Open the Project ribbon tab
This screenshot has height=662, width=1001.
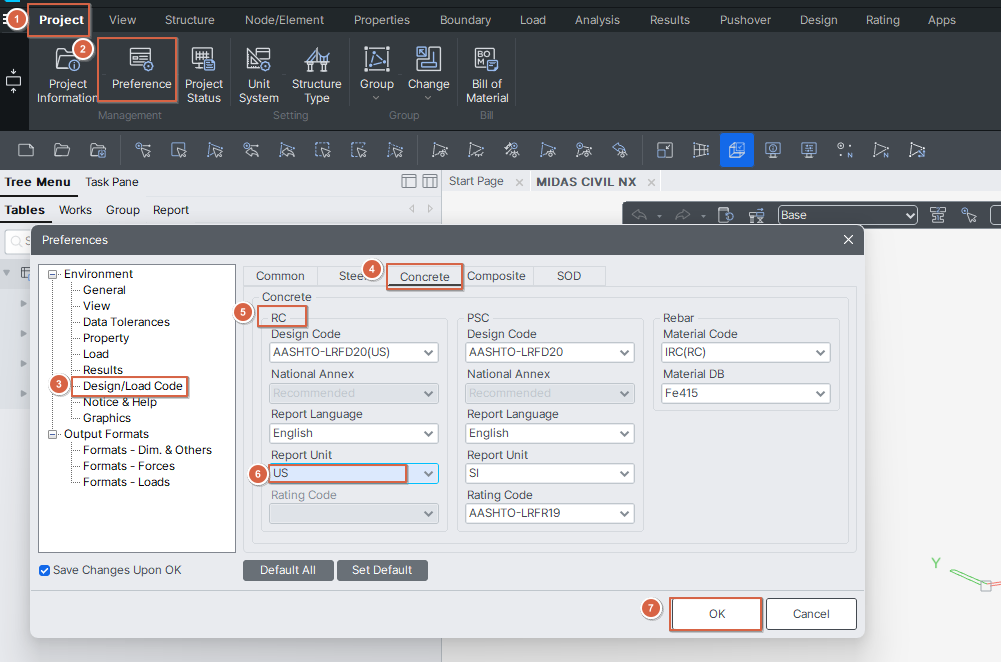pos(61,20)
